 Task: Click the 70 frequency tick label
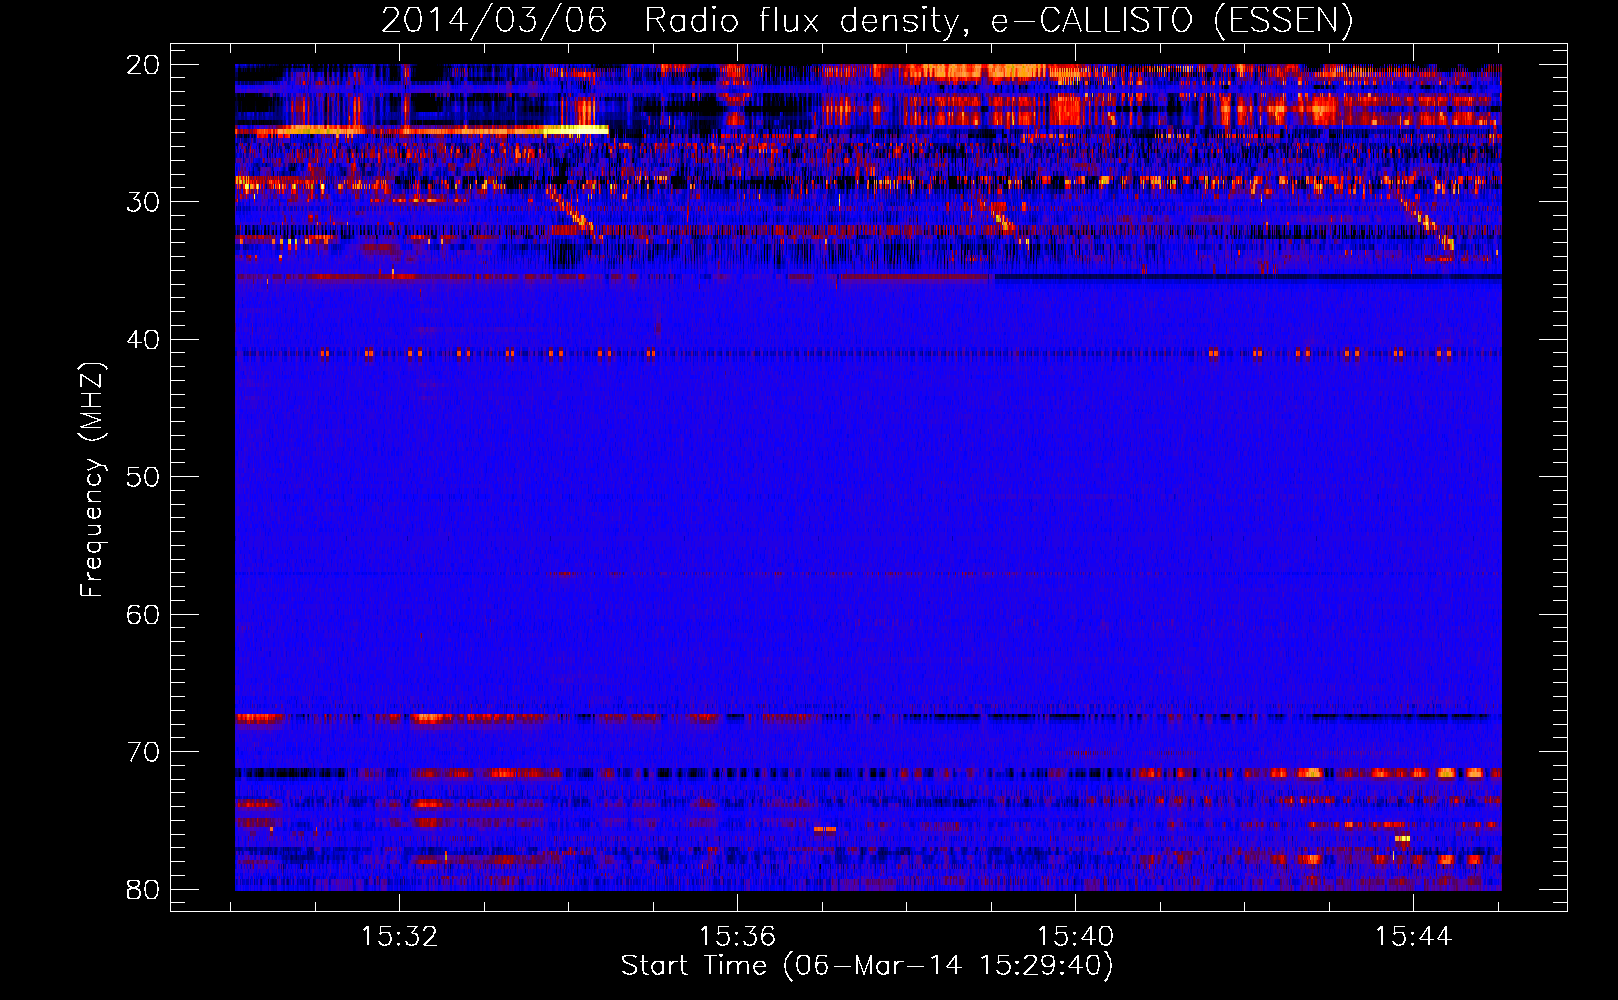[x=143, y=752]
